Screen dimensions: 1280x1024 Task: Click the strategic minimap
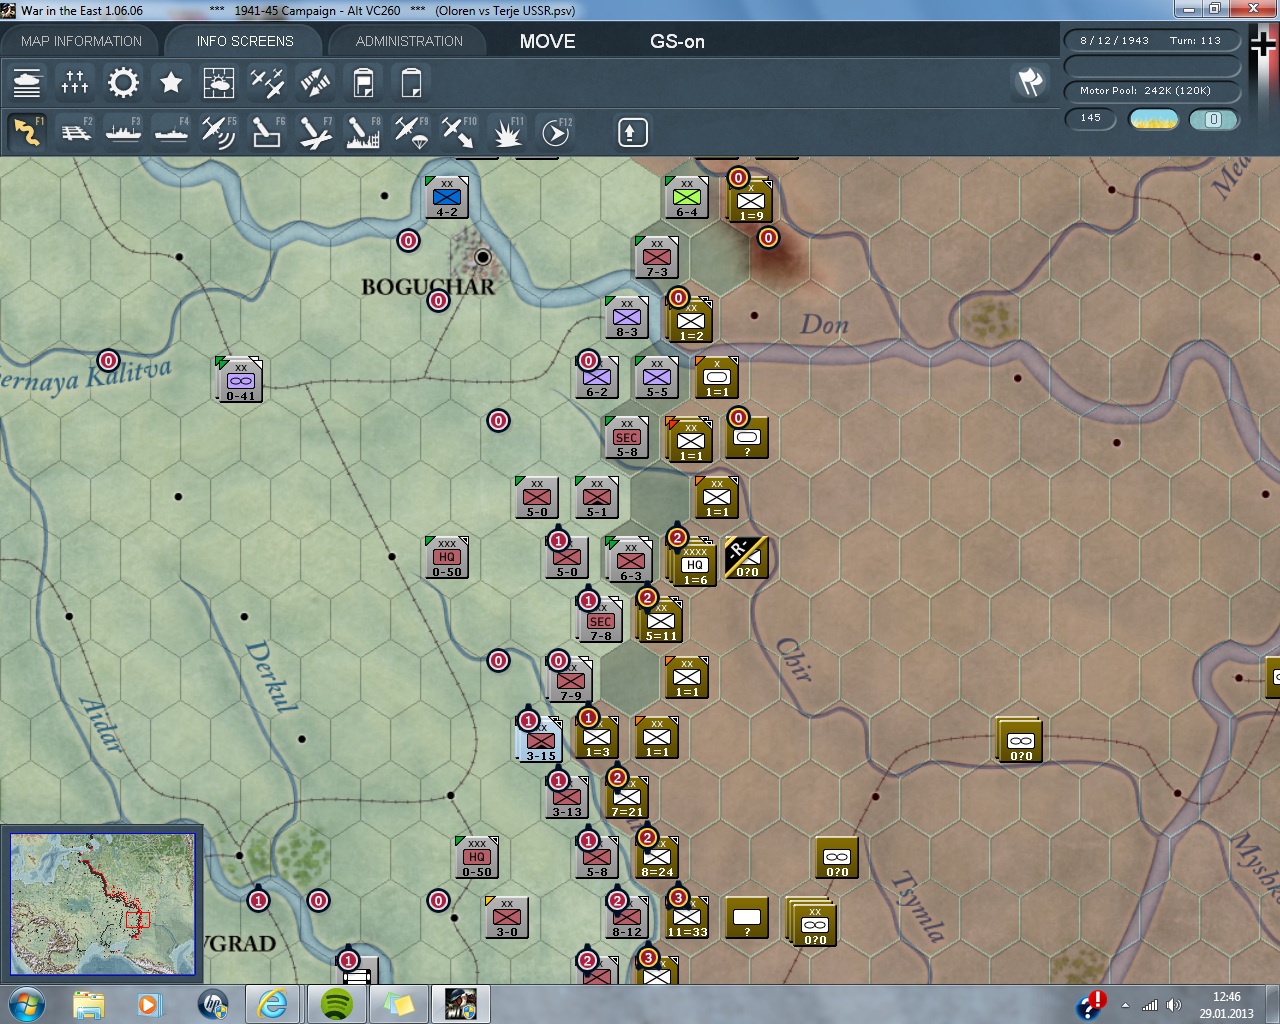point(103,903)
